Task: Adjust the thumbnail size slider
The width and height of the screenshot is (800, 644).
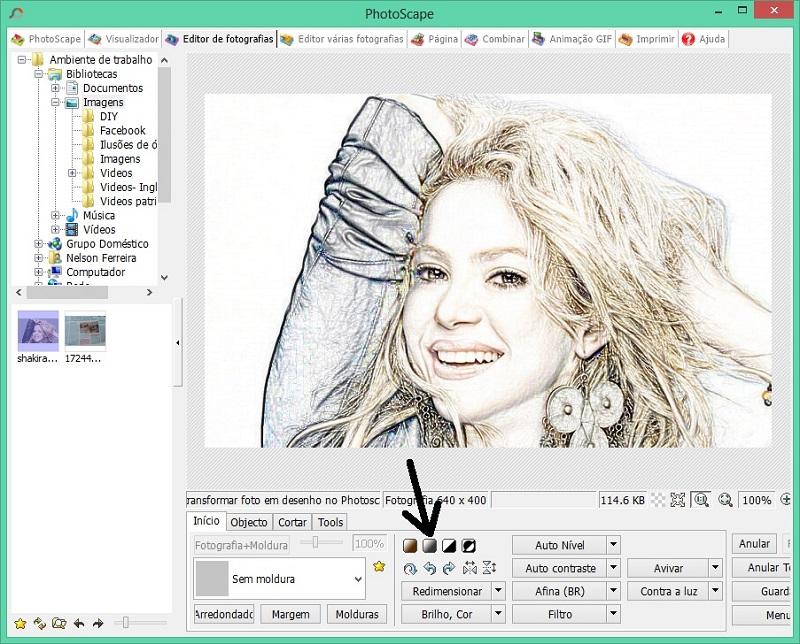Action: (126, 623)
